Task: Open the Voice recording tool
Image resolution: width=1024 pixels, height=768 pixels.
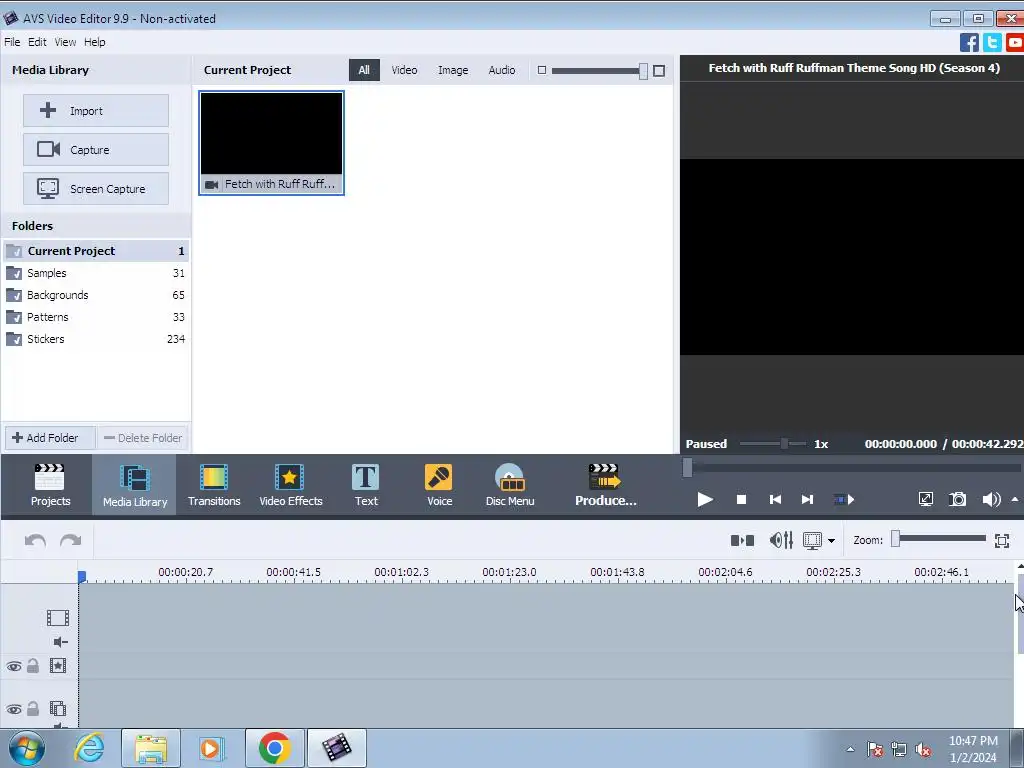Action: [x=439, y=485]
